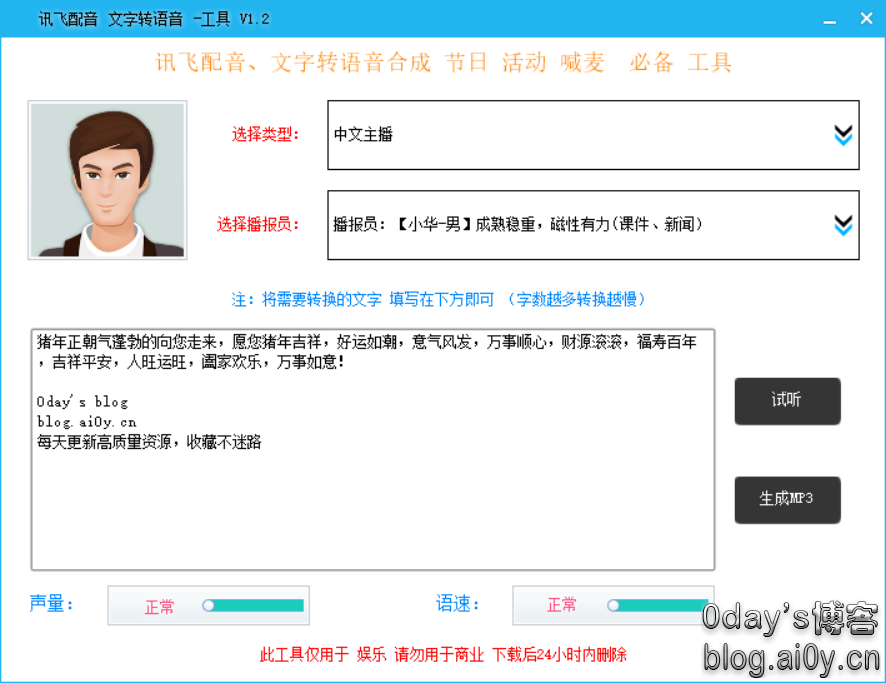Screen dimensions: 886x683
Task: Click the 正常 value beside 声量
Action: pyautogui.click(x=159, y=607)
